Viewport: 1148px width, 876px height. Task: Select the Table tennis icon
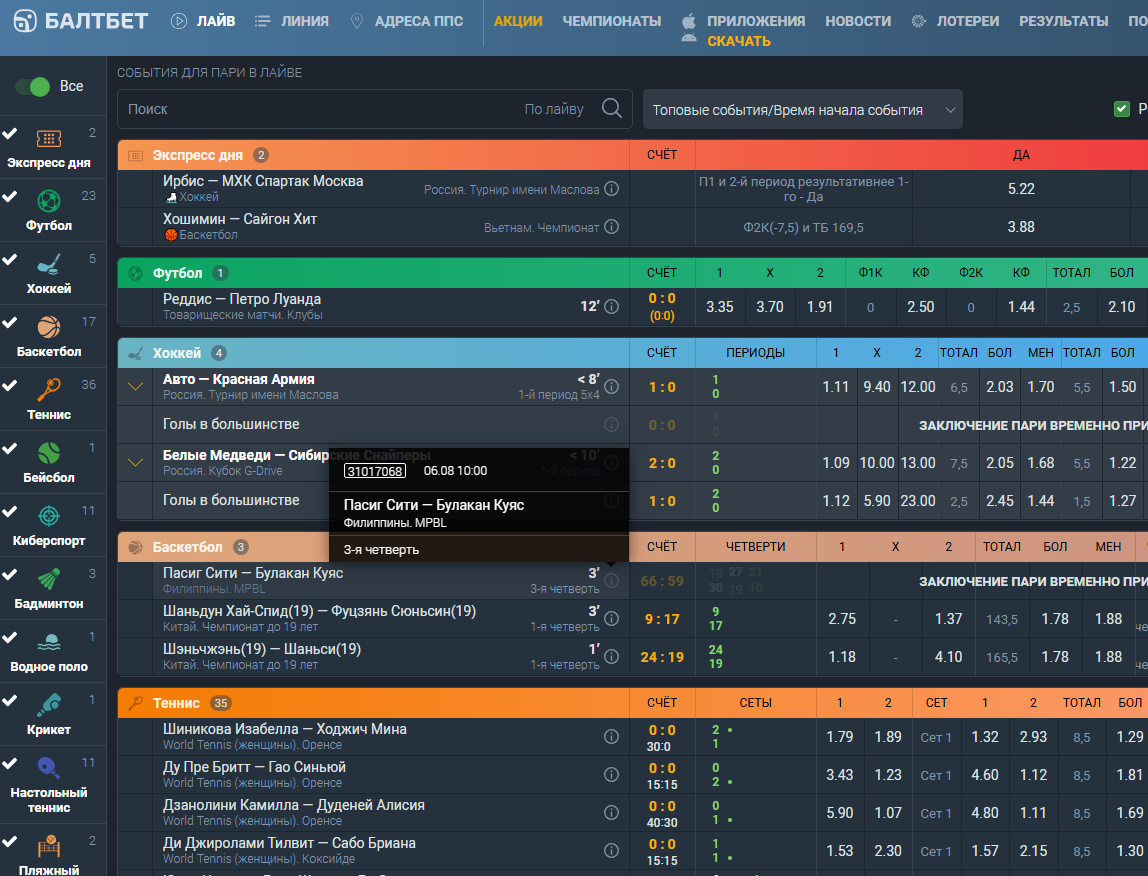(49, 768)
